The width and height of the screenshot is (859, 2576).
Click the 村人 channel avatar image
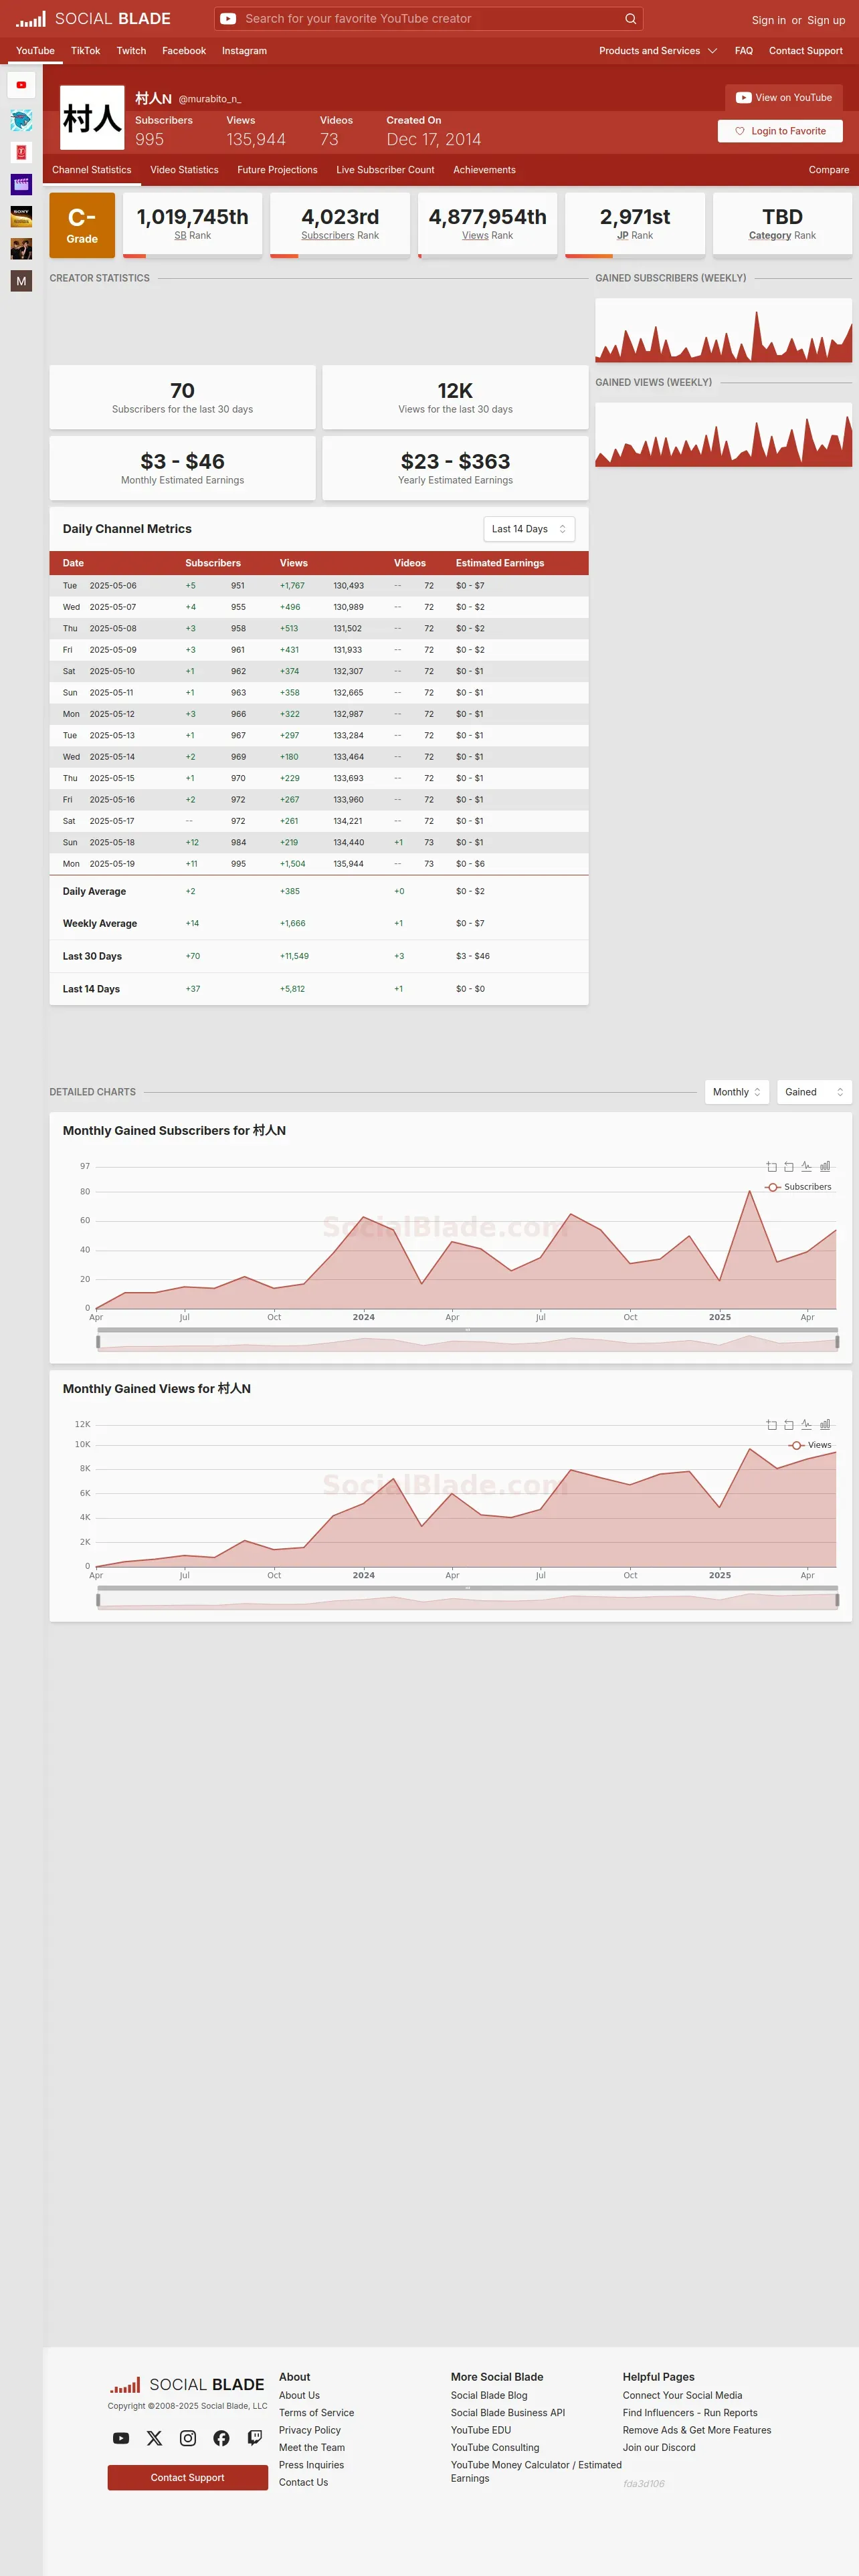pyautogui.click(x=92, y=118)
